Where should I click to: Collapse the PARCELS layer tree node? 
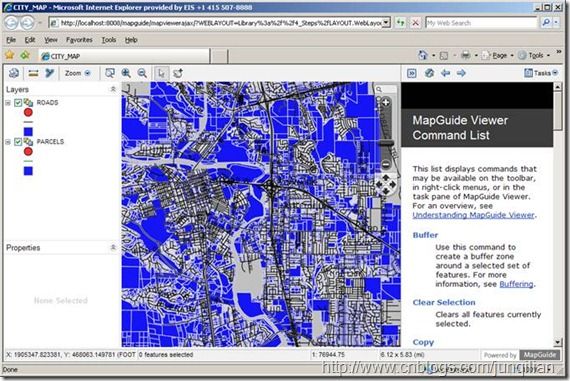click(x=8, y=142)
